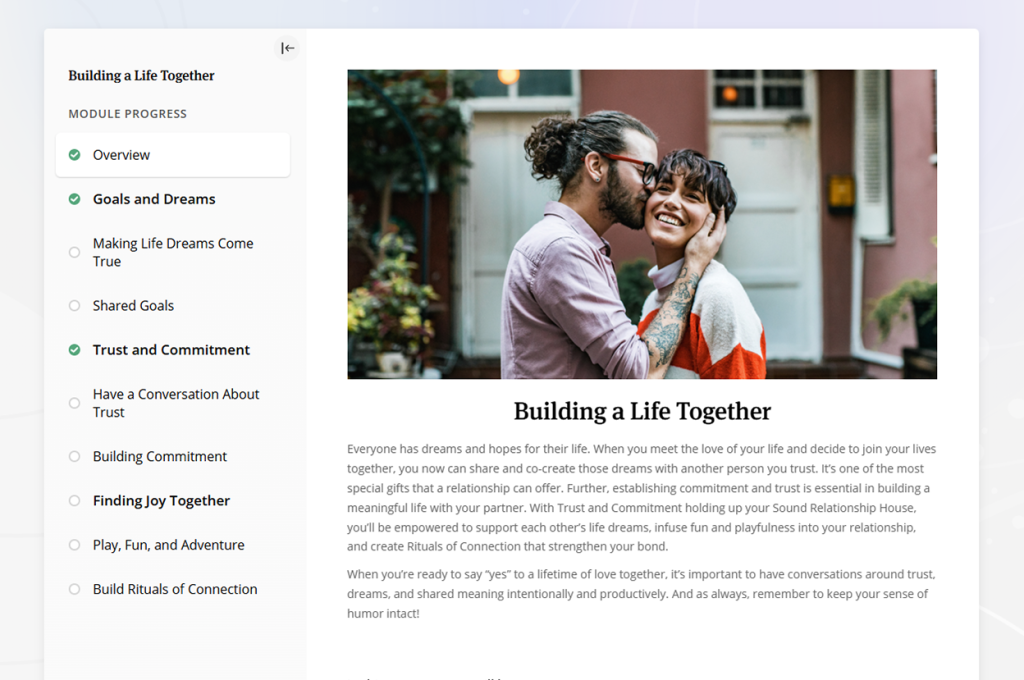Toggle completion on Play, Fun, and Adventure
1024x680 pixels.
[x=74, y=545]
